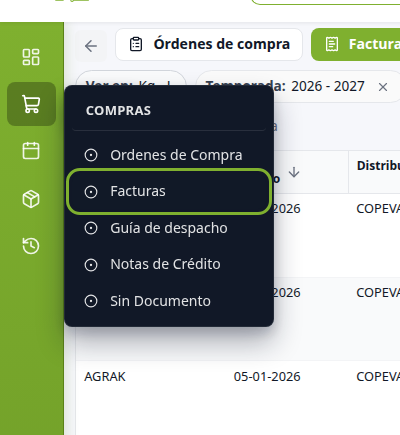This screenshot has width=400, height=435.
Task: Choose Sin Documento menu entry
Action: pos(169,301)
